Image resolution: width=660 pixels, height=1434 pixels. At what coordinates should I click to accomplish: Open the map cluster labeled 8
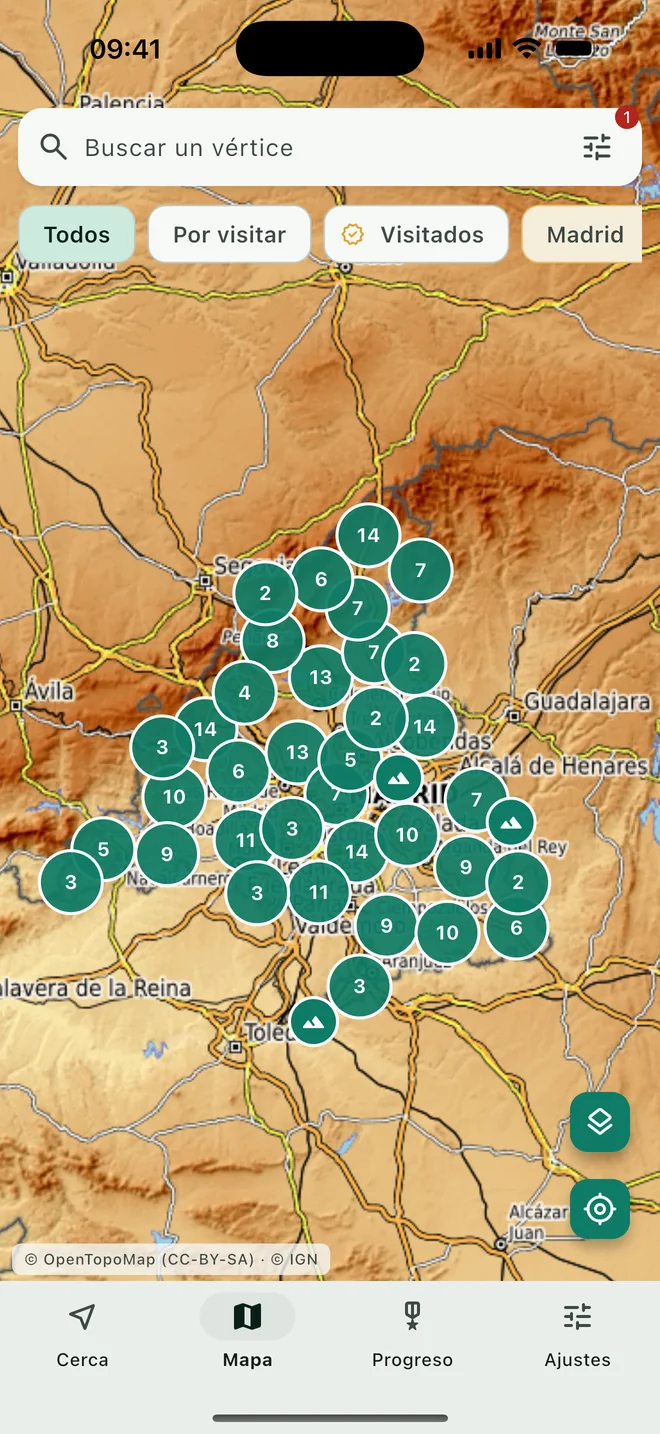click(272, 641)
